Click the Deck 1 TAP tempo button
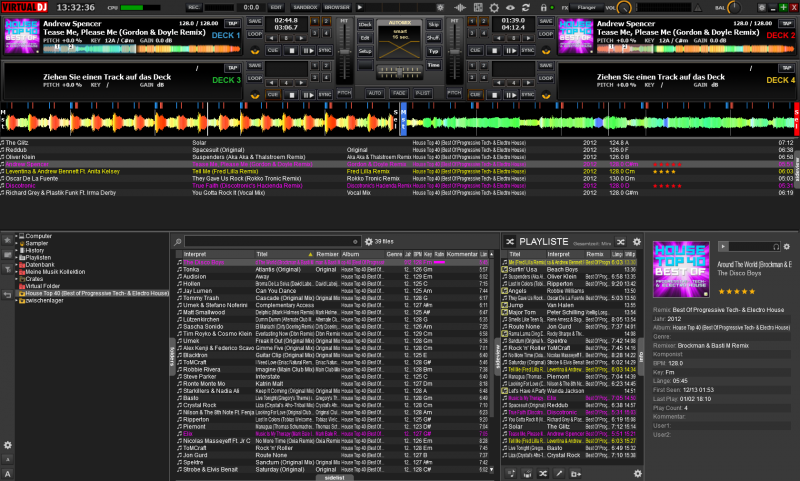The image size is (800, 481). tap(233, 23)
